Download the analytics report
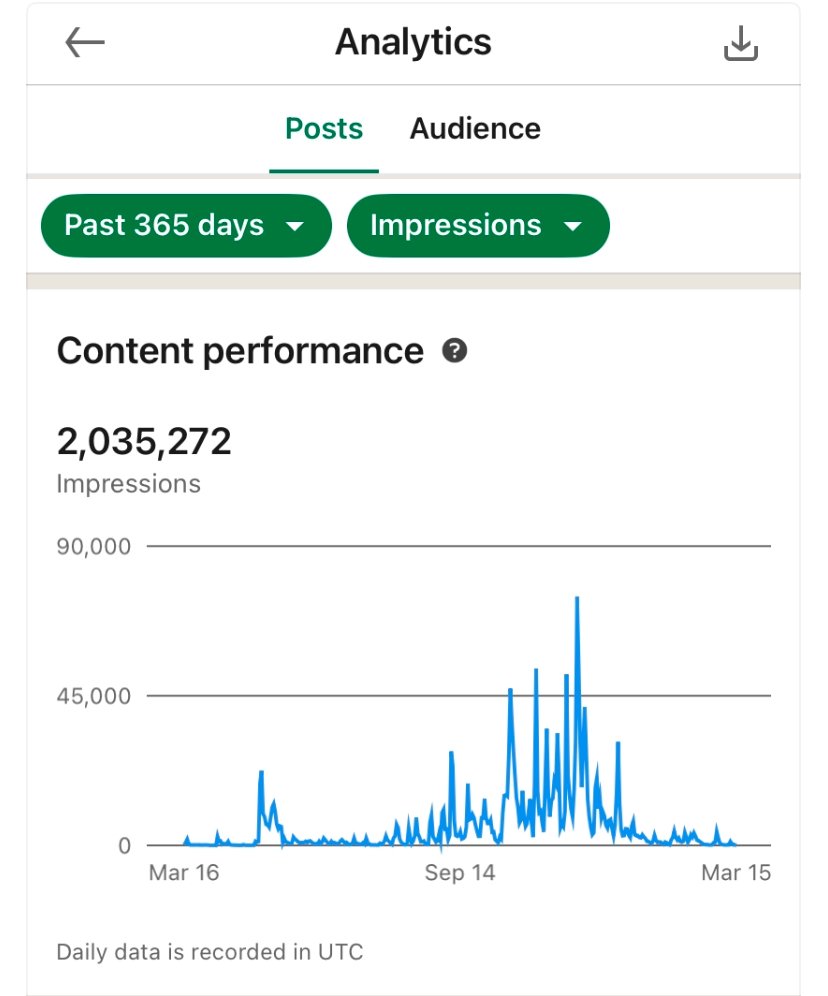The image size is (828, 996). [741, 44]
